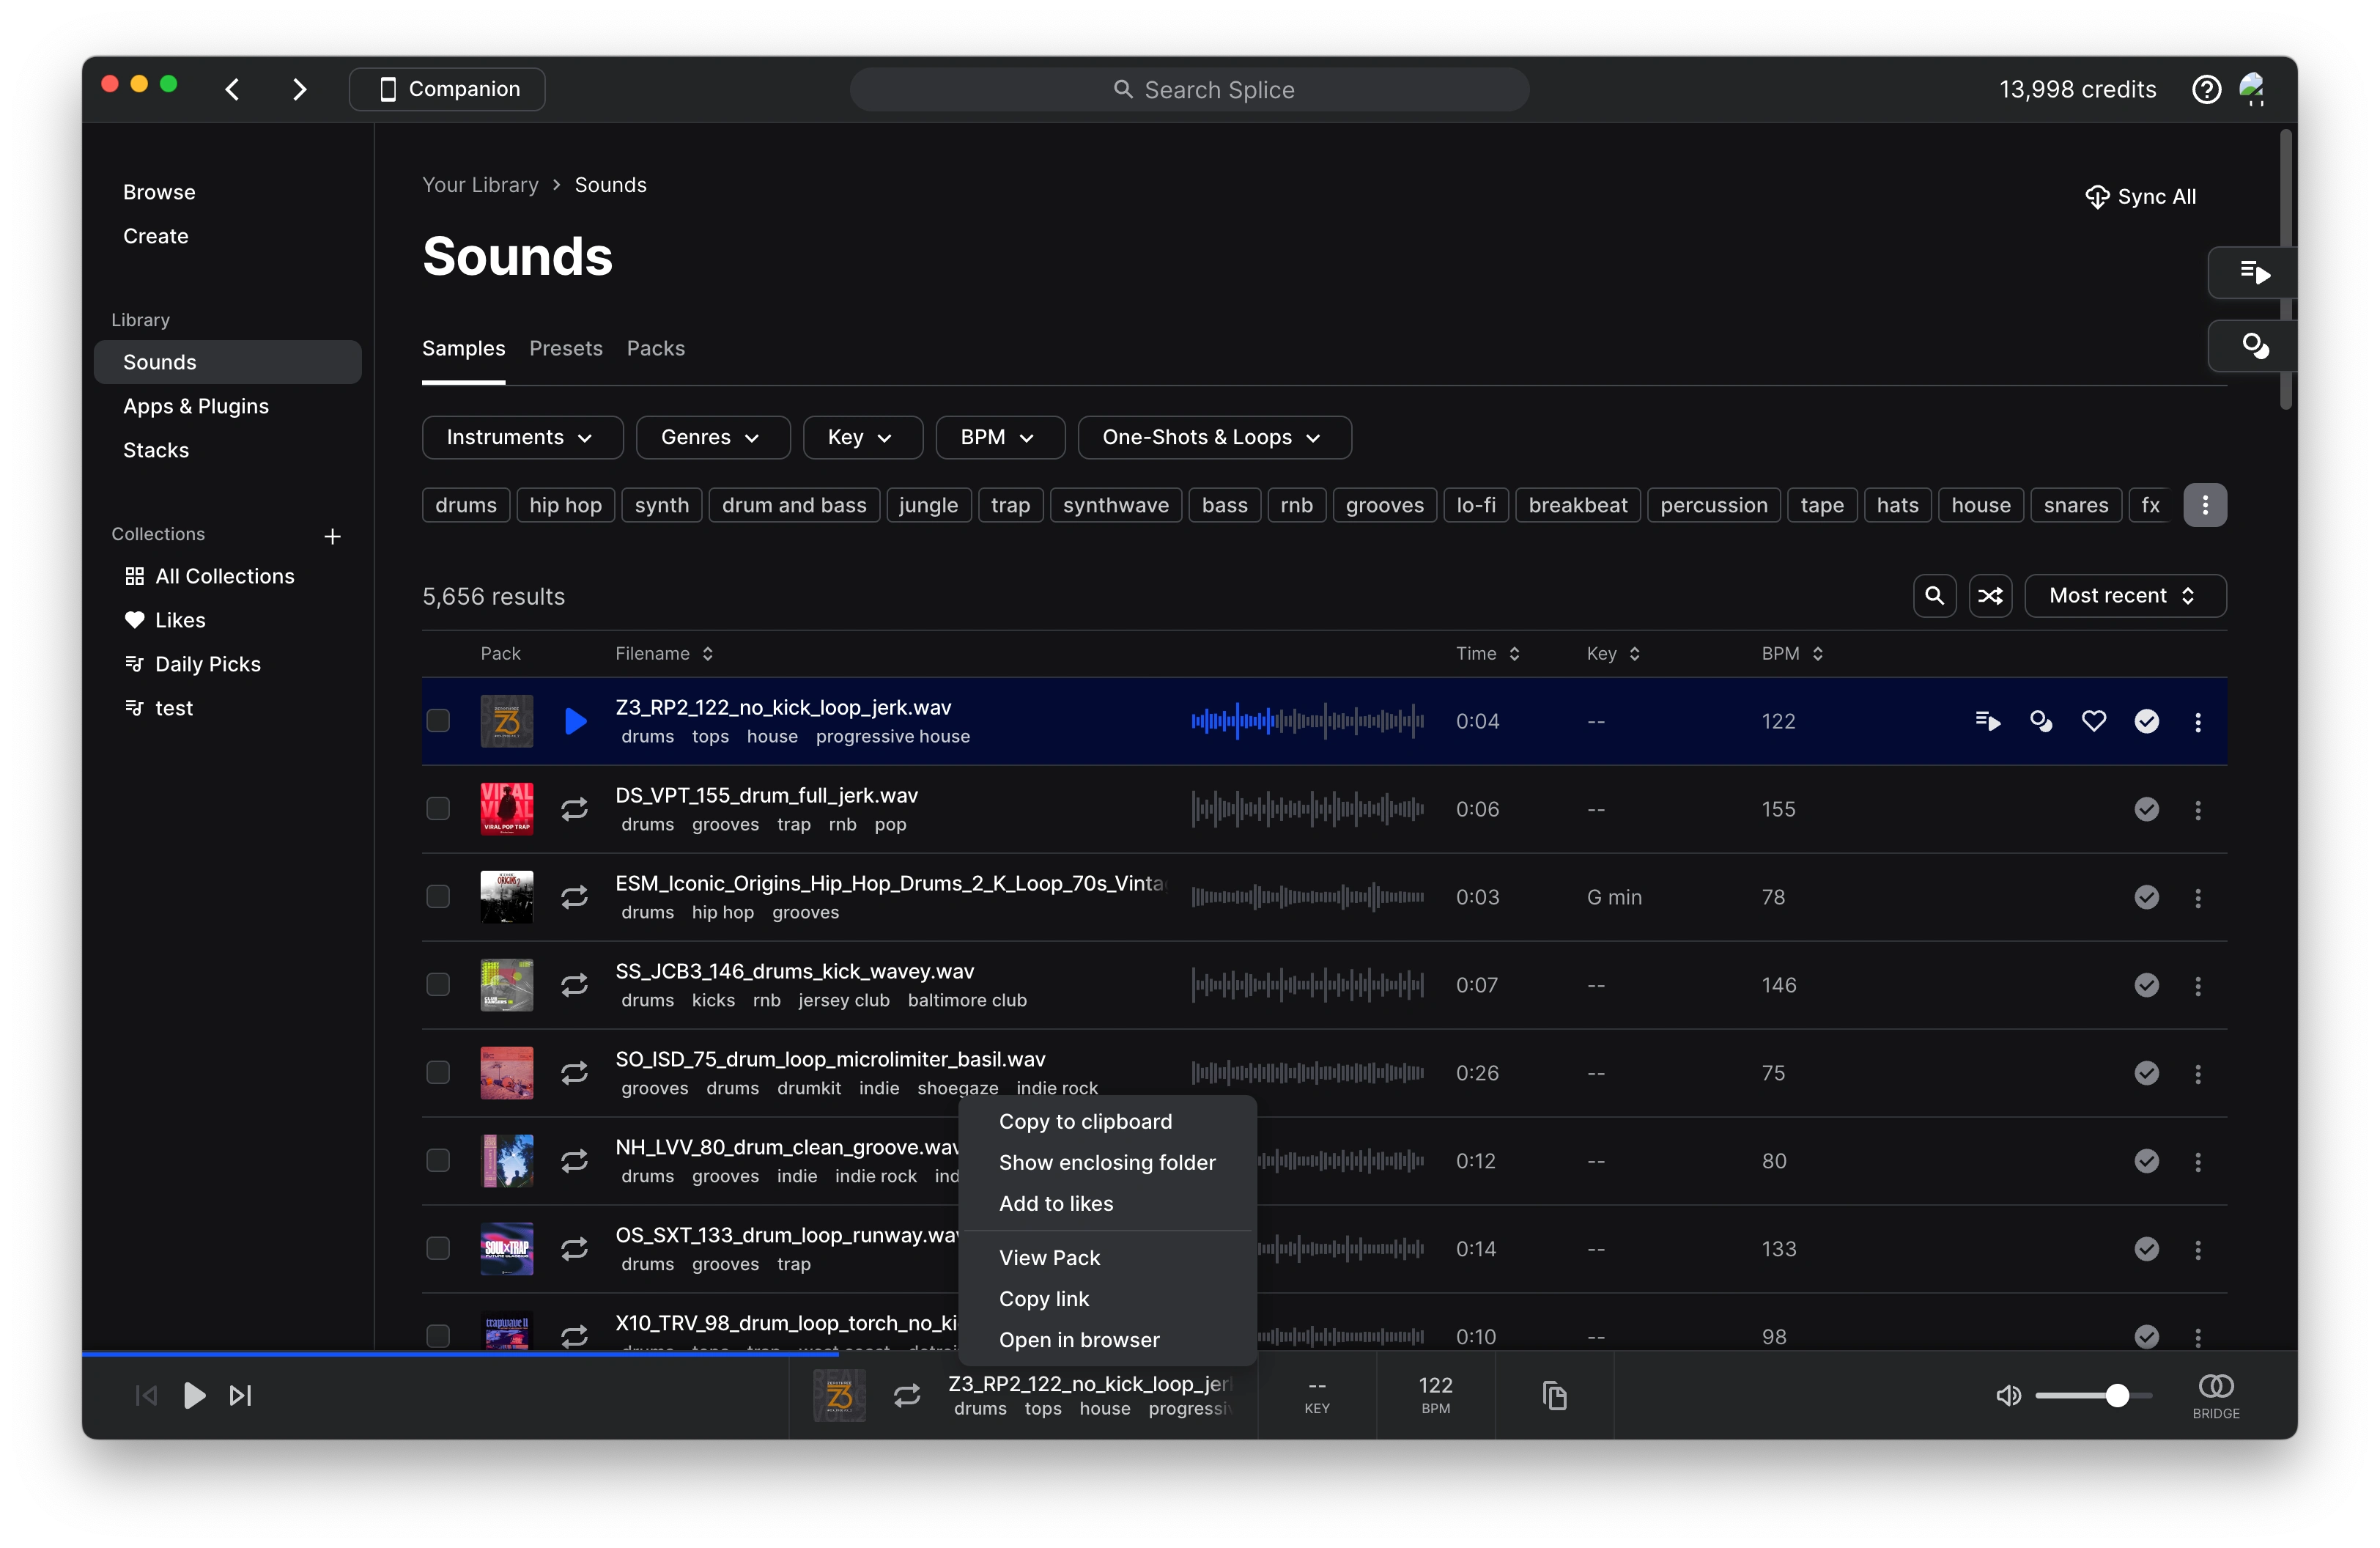Viewport: 2380px width, 1548px height.
Task: Choose Show enclosing folder from the context menu
Action: [1107, 1163]
